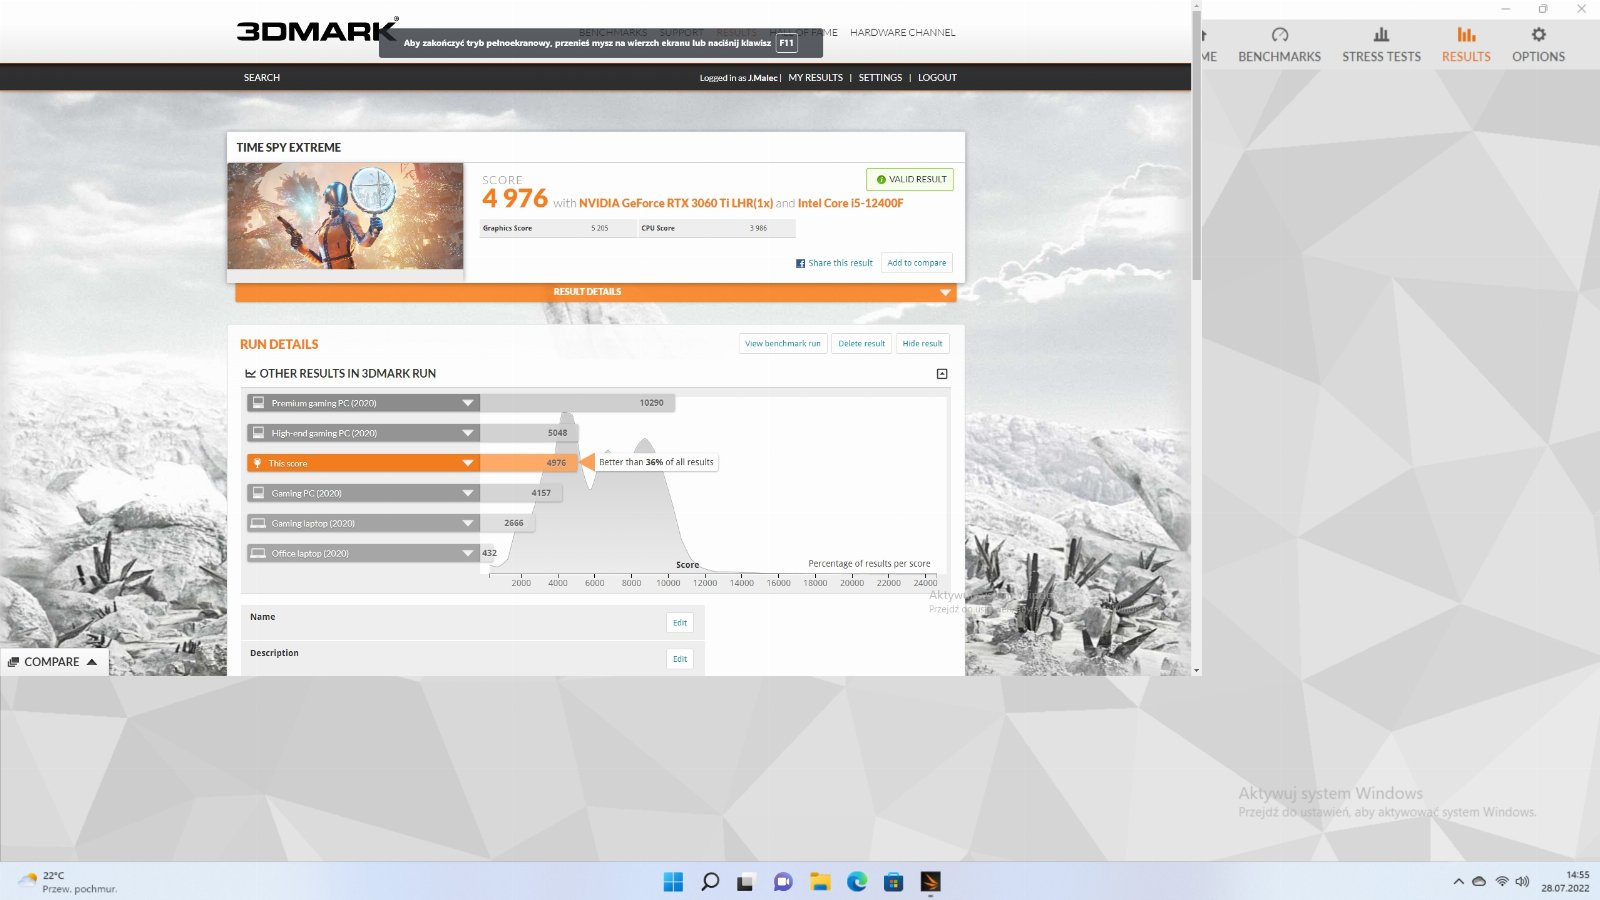Click the High-end gaming PC monitor icon

click(x=258, y=433)
